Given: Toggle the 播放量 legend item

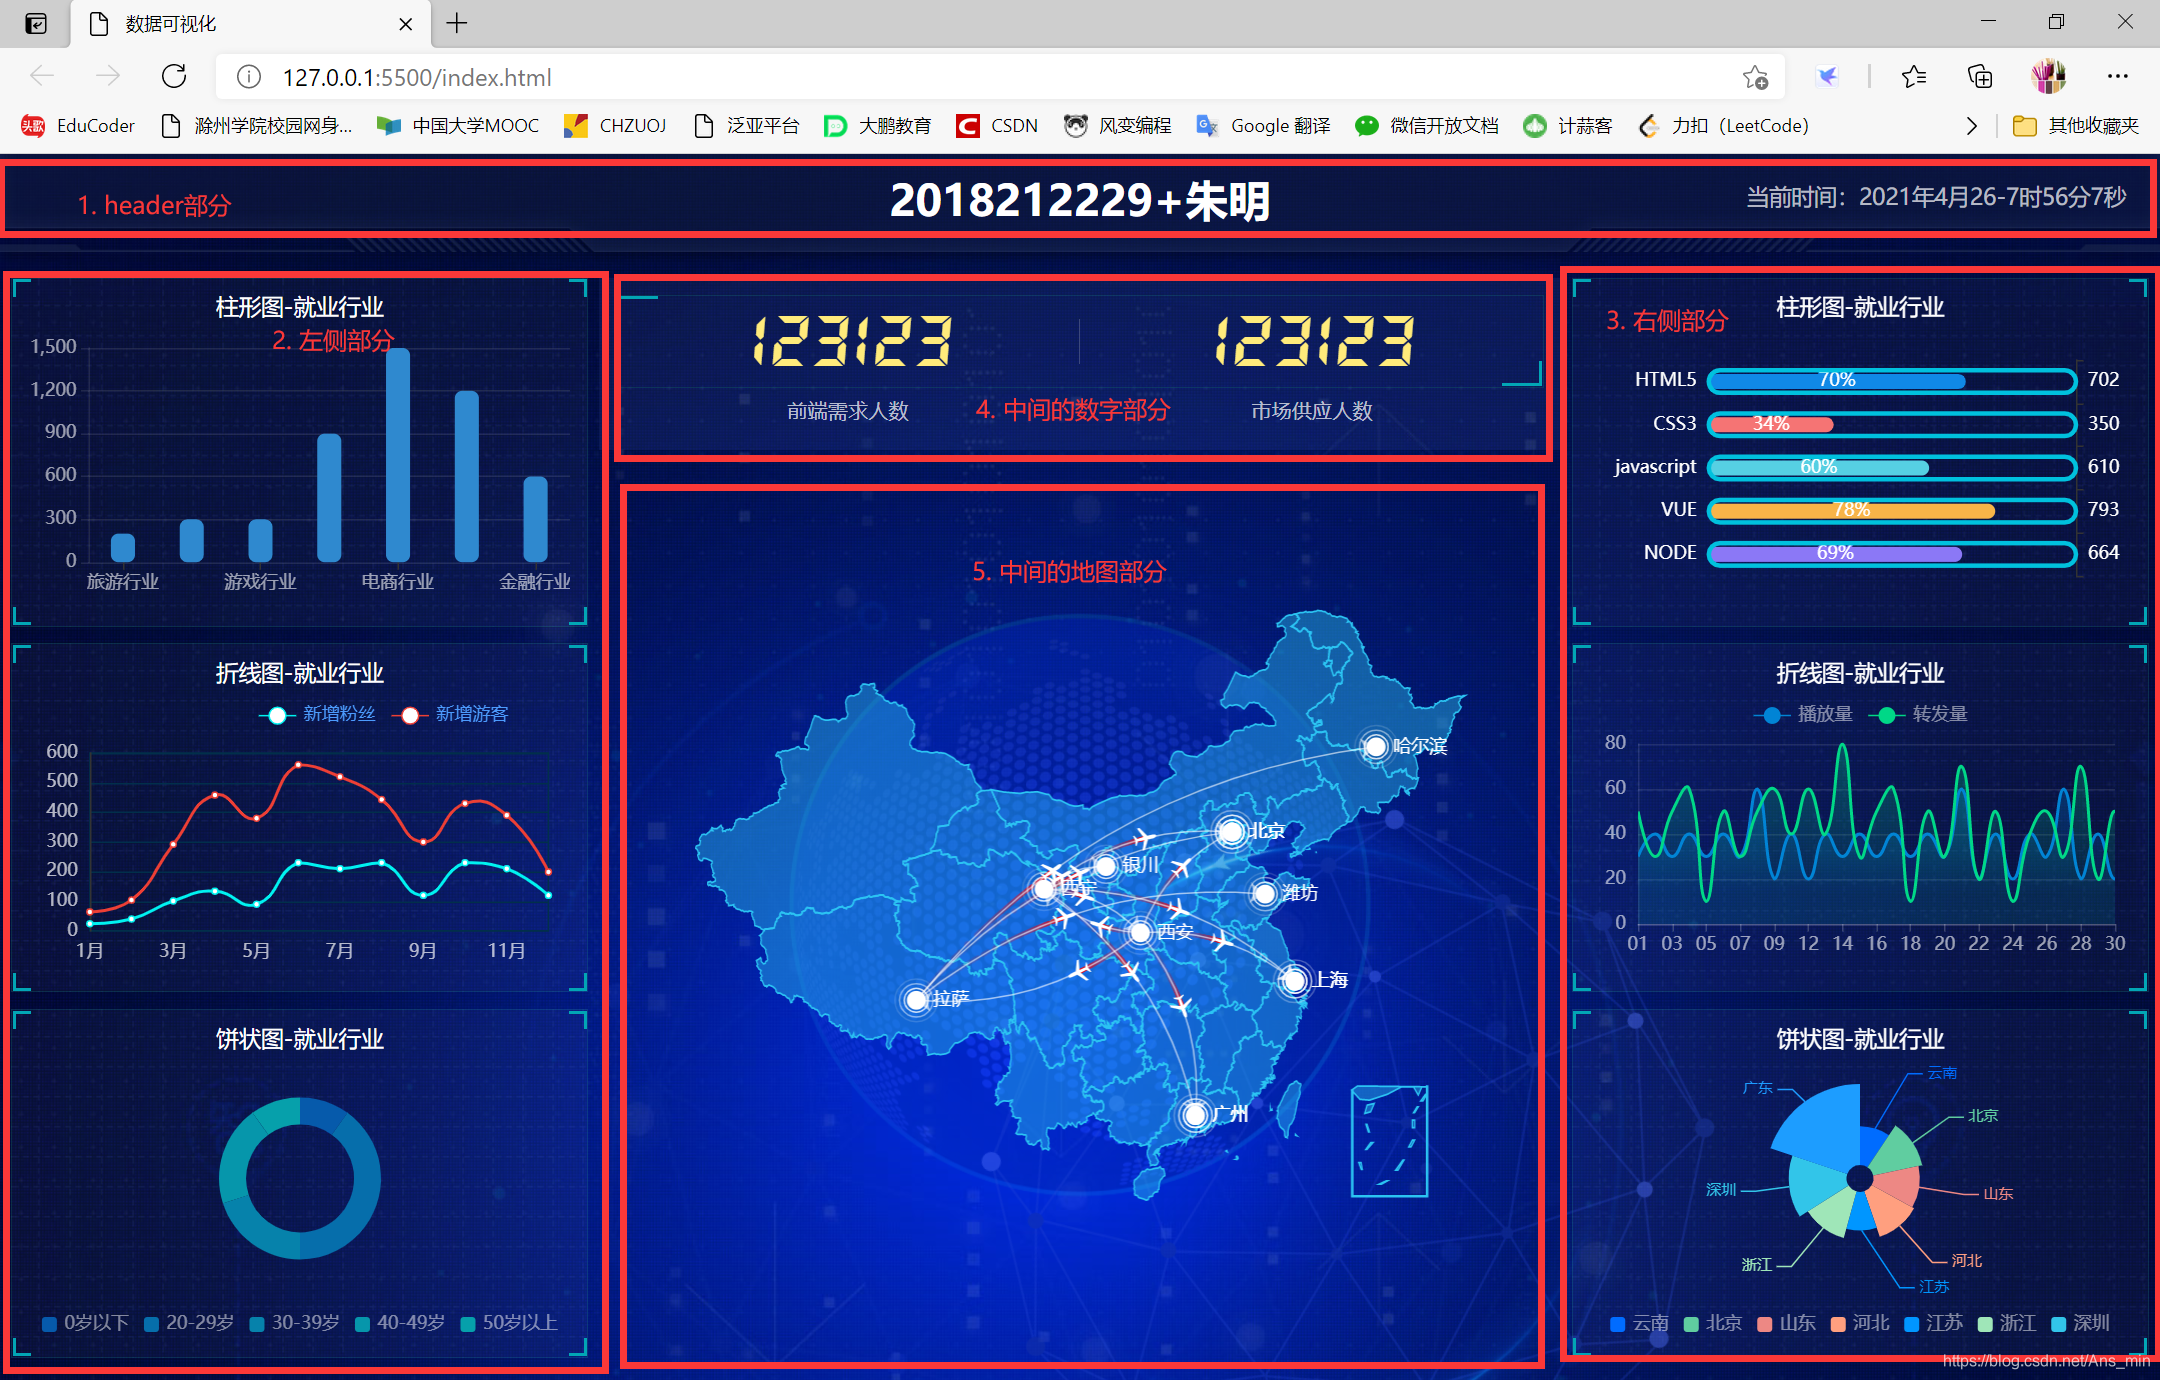Looking at the screenshot, I should (x=1803, y=714).
